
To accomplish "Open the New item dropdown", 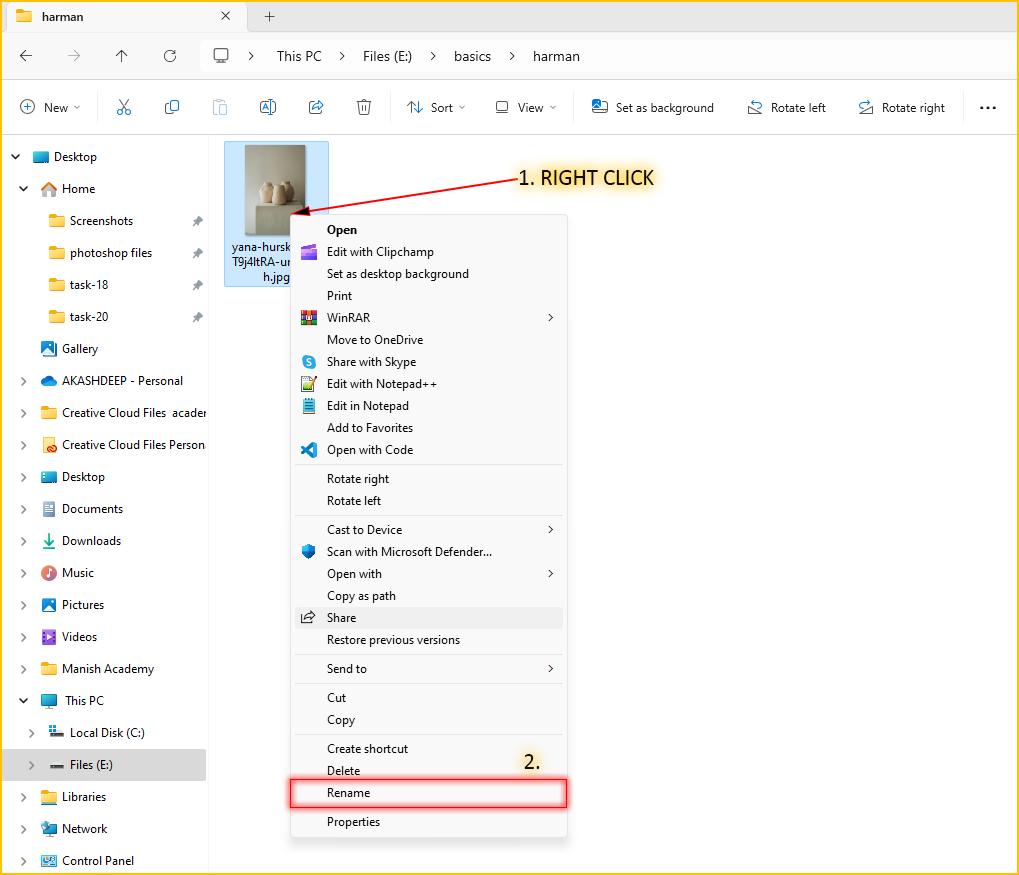I will 50,108.
